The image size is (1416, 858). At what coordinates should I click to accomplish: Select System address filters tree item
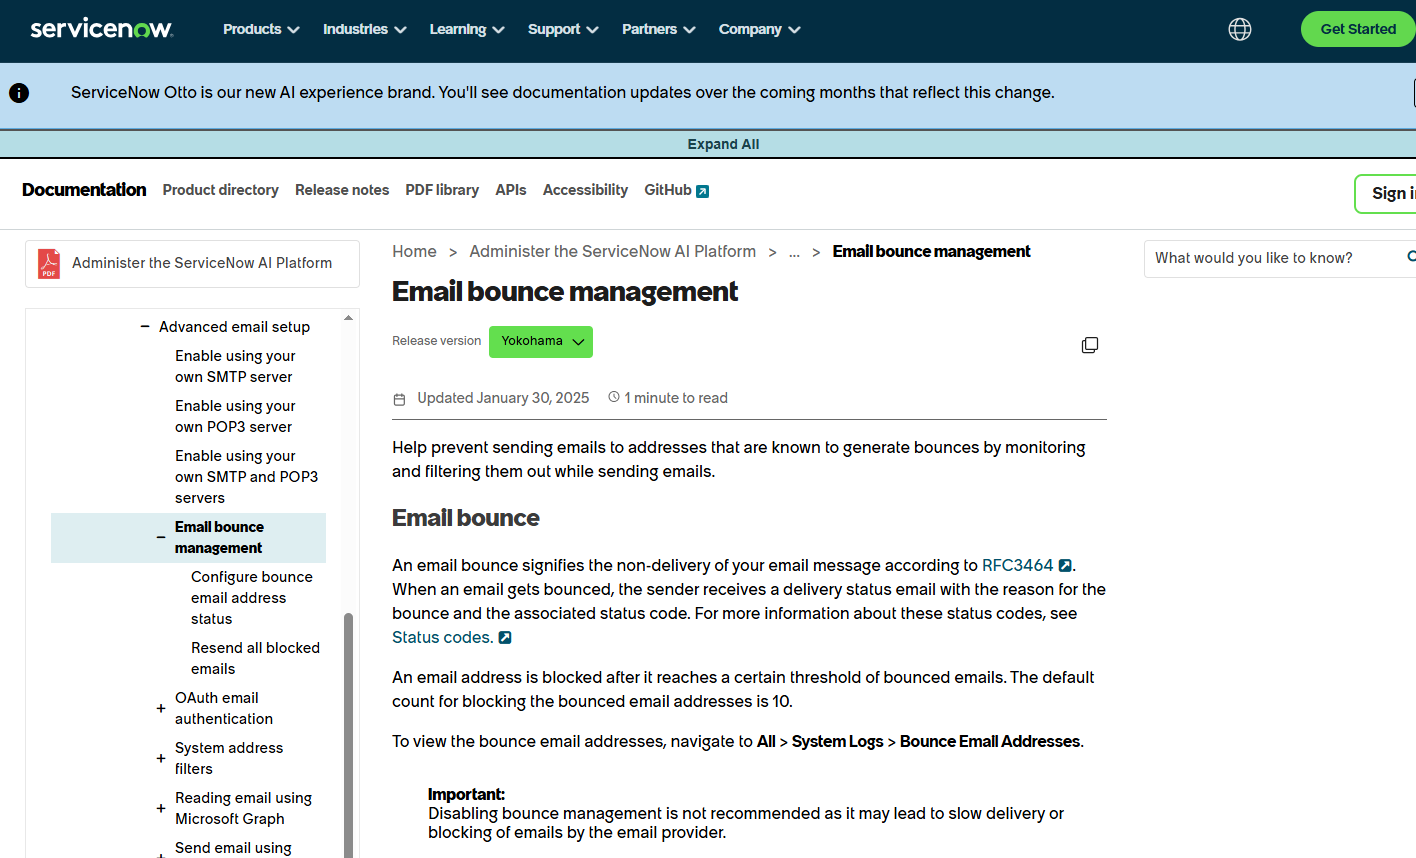[x=229, y=759]
